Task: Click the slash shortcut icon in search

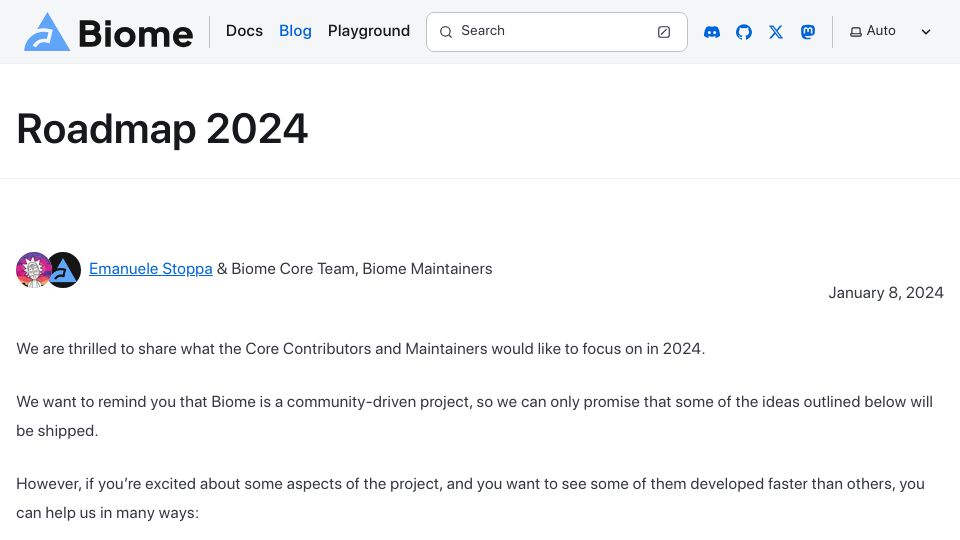Action: (664, 32)
